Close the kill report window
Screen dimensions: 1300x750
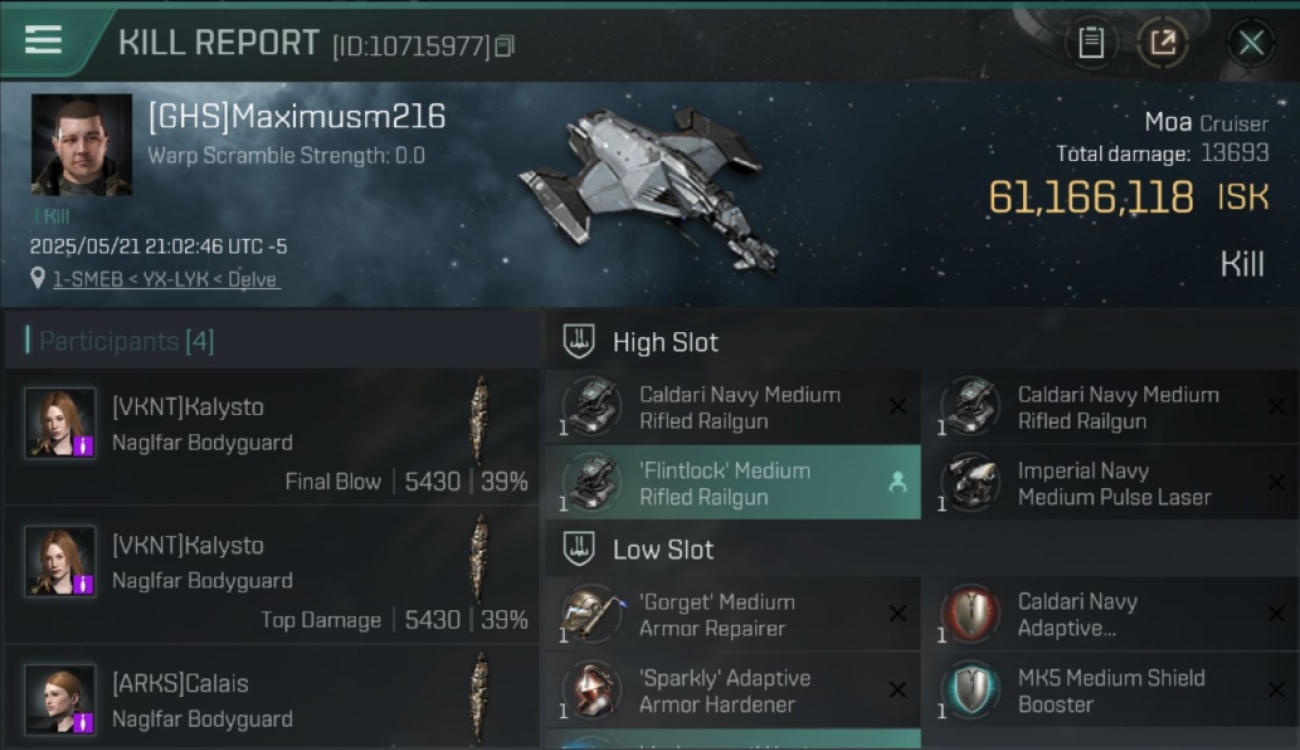[1251, 43]
